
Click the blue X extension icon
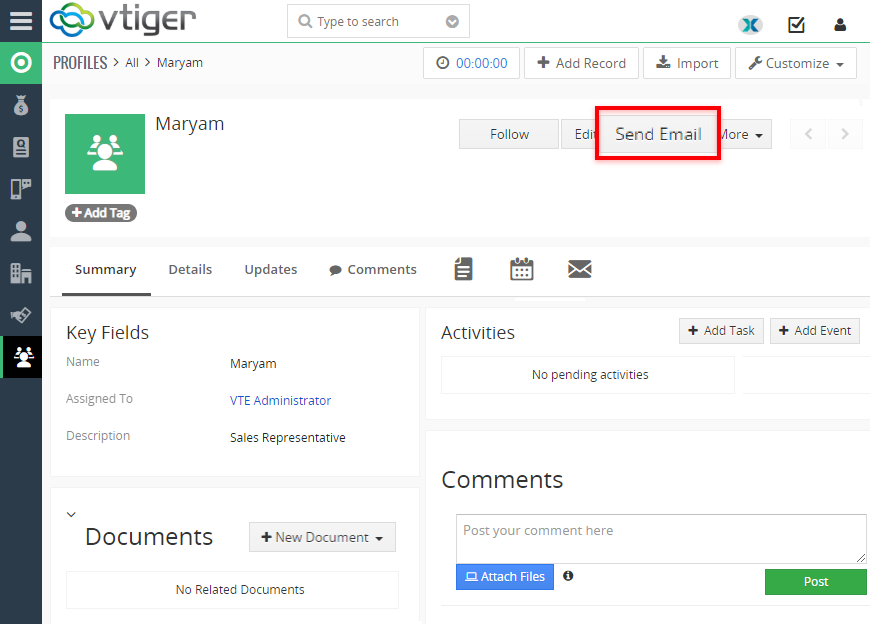click(750, 24)
